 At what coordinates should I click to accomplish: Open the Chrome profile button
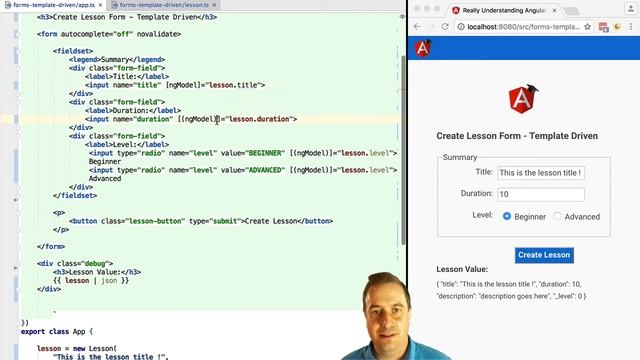[630, 9]
